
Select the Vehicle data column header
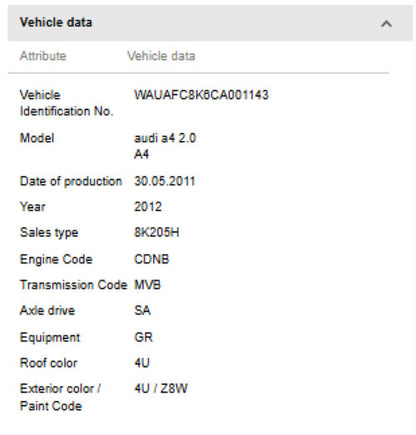161,56
